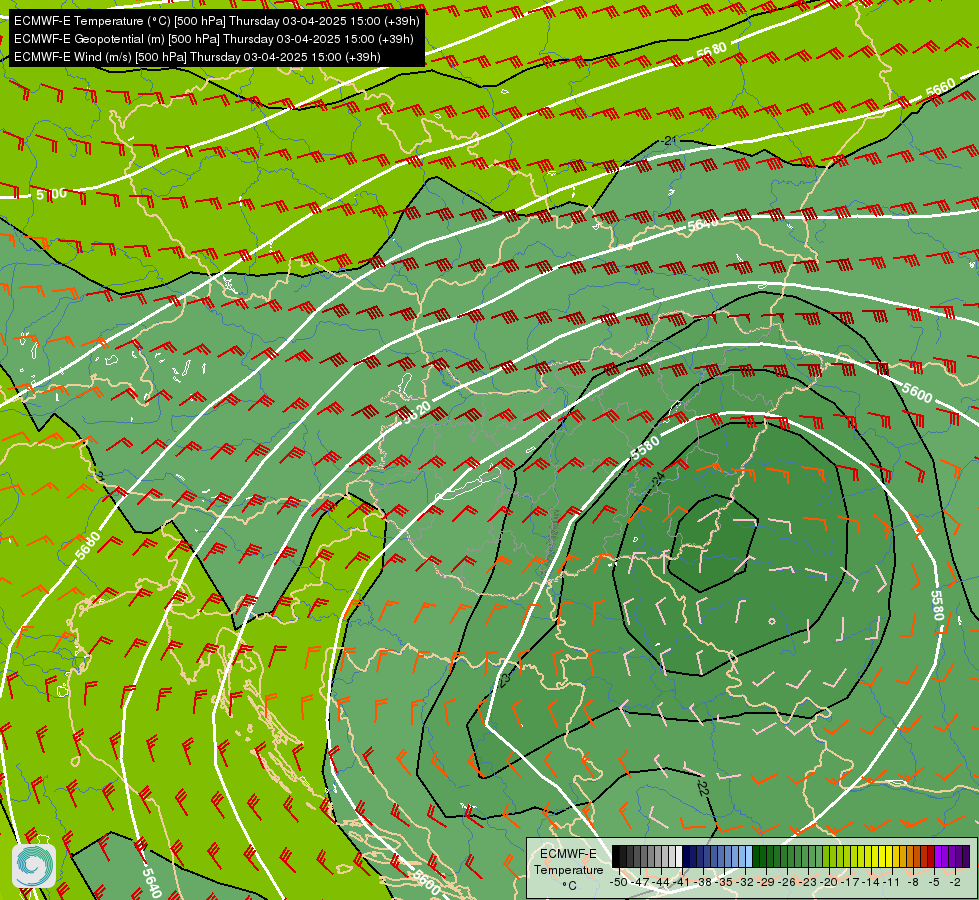The image size is (979, 900).
Task: Click the -22 isotherm label on the map
Action: [x=702, y=788]
